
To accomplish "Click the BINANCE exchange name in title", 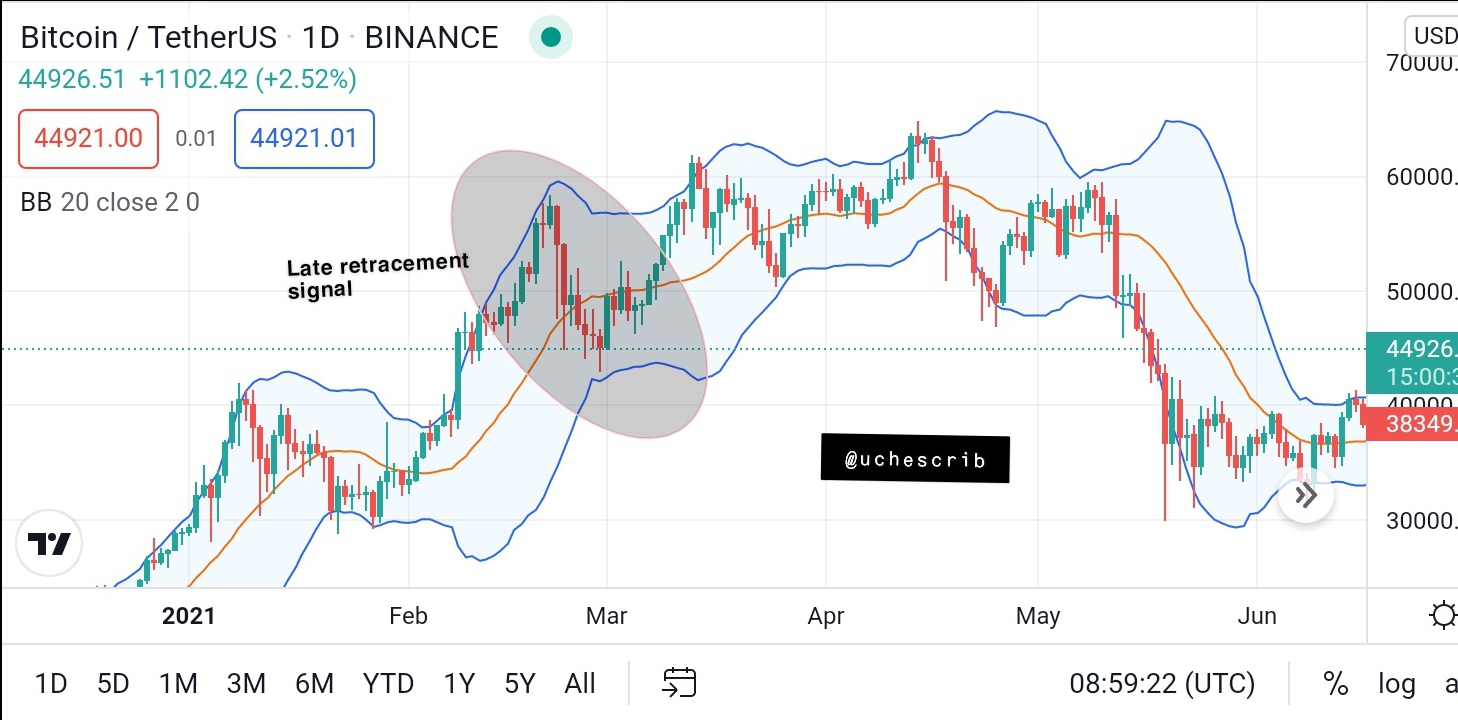I will (x=431, y=38).
